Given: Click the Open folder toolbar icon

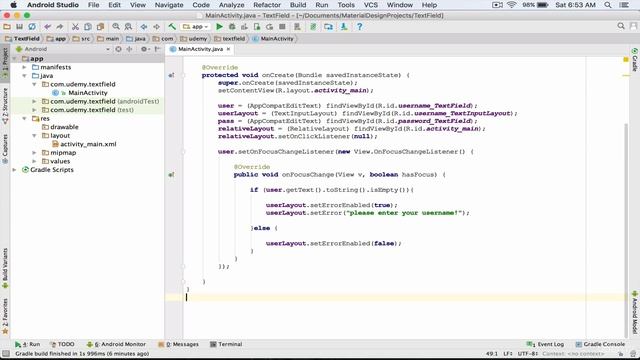Looking at the screenshot, I should [7, 27].
